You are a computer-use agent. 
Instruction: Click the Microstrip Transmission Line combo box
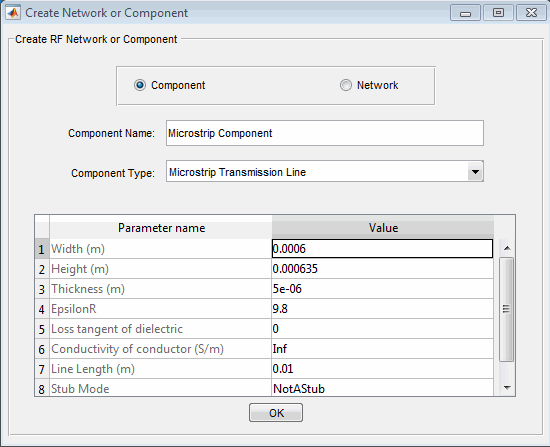point(325,172)
